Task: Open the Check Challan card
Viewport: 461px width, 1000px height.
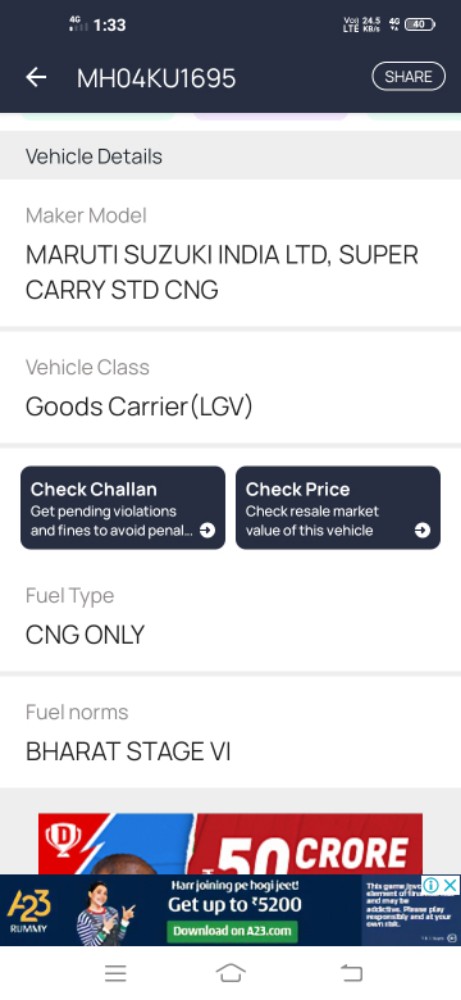Action: [x=123, y=508]
